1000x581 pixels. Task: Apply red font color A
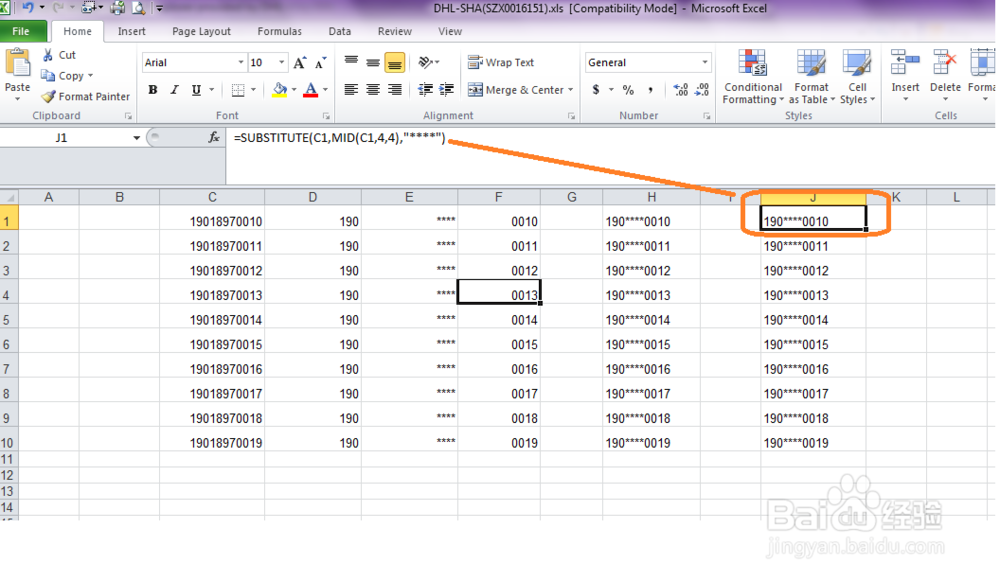tap(311, 90)
